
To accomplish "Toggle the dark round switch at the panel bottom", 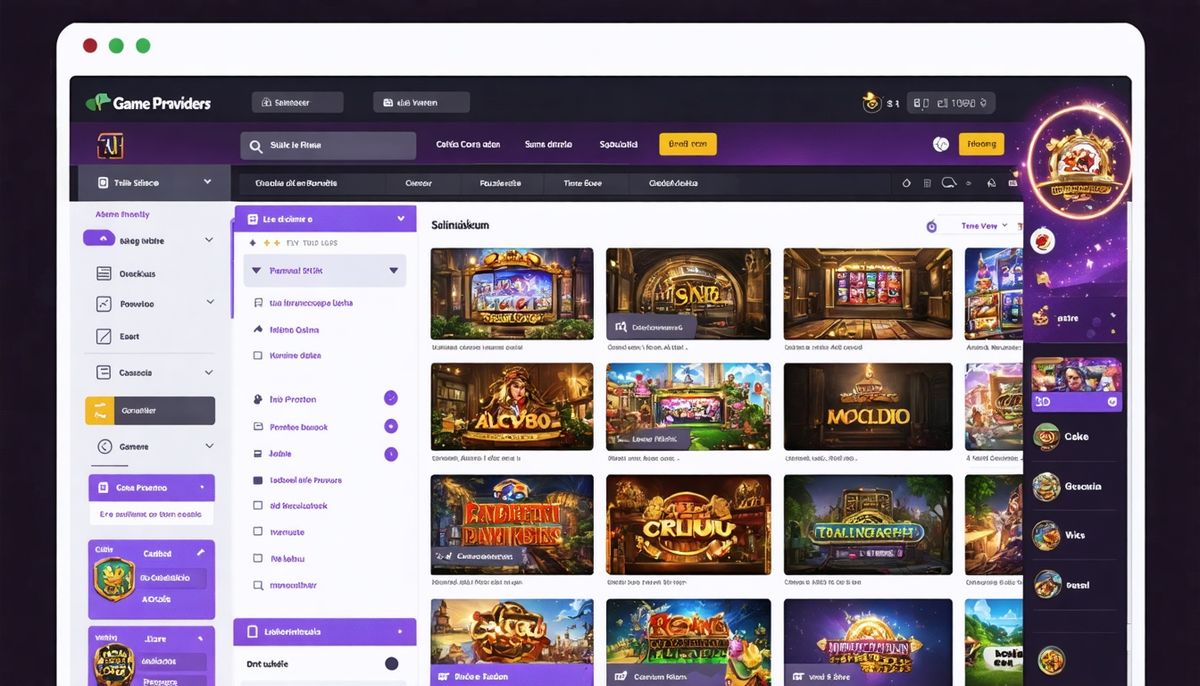I will coord(391,663).
